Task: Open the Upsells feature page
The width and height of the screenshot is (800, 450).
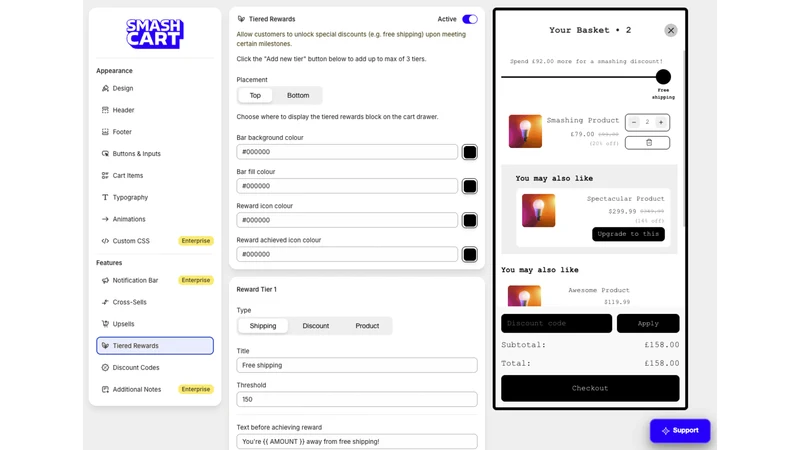Action: pos(155,324)
